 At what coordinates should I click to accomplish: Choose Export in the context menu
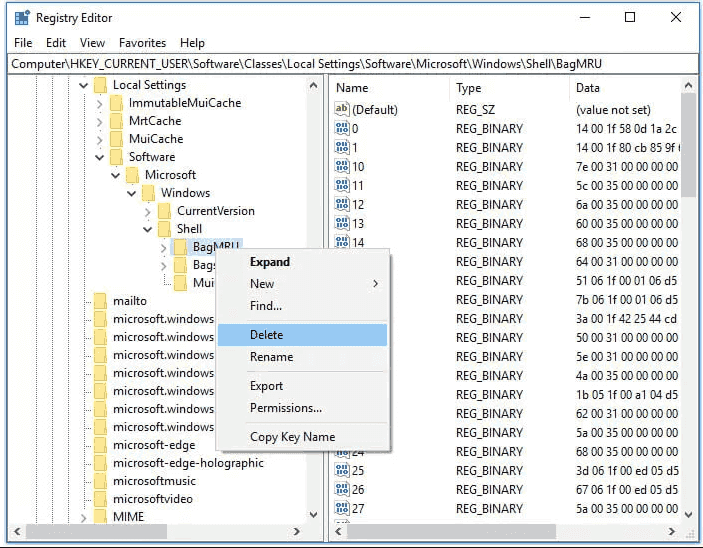(302, 386)
